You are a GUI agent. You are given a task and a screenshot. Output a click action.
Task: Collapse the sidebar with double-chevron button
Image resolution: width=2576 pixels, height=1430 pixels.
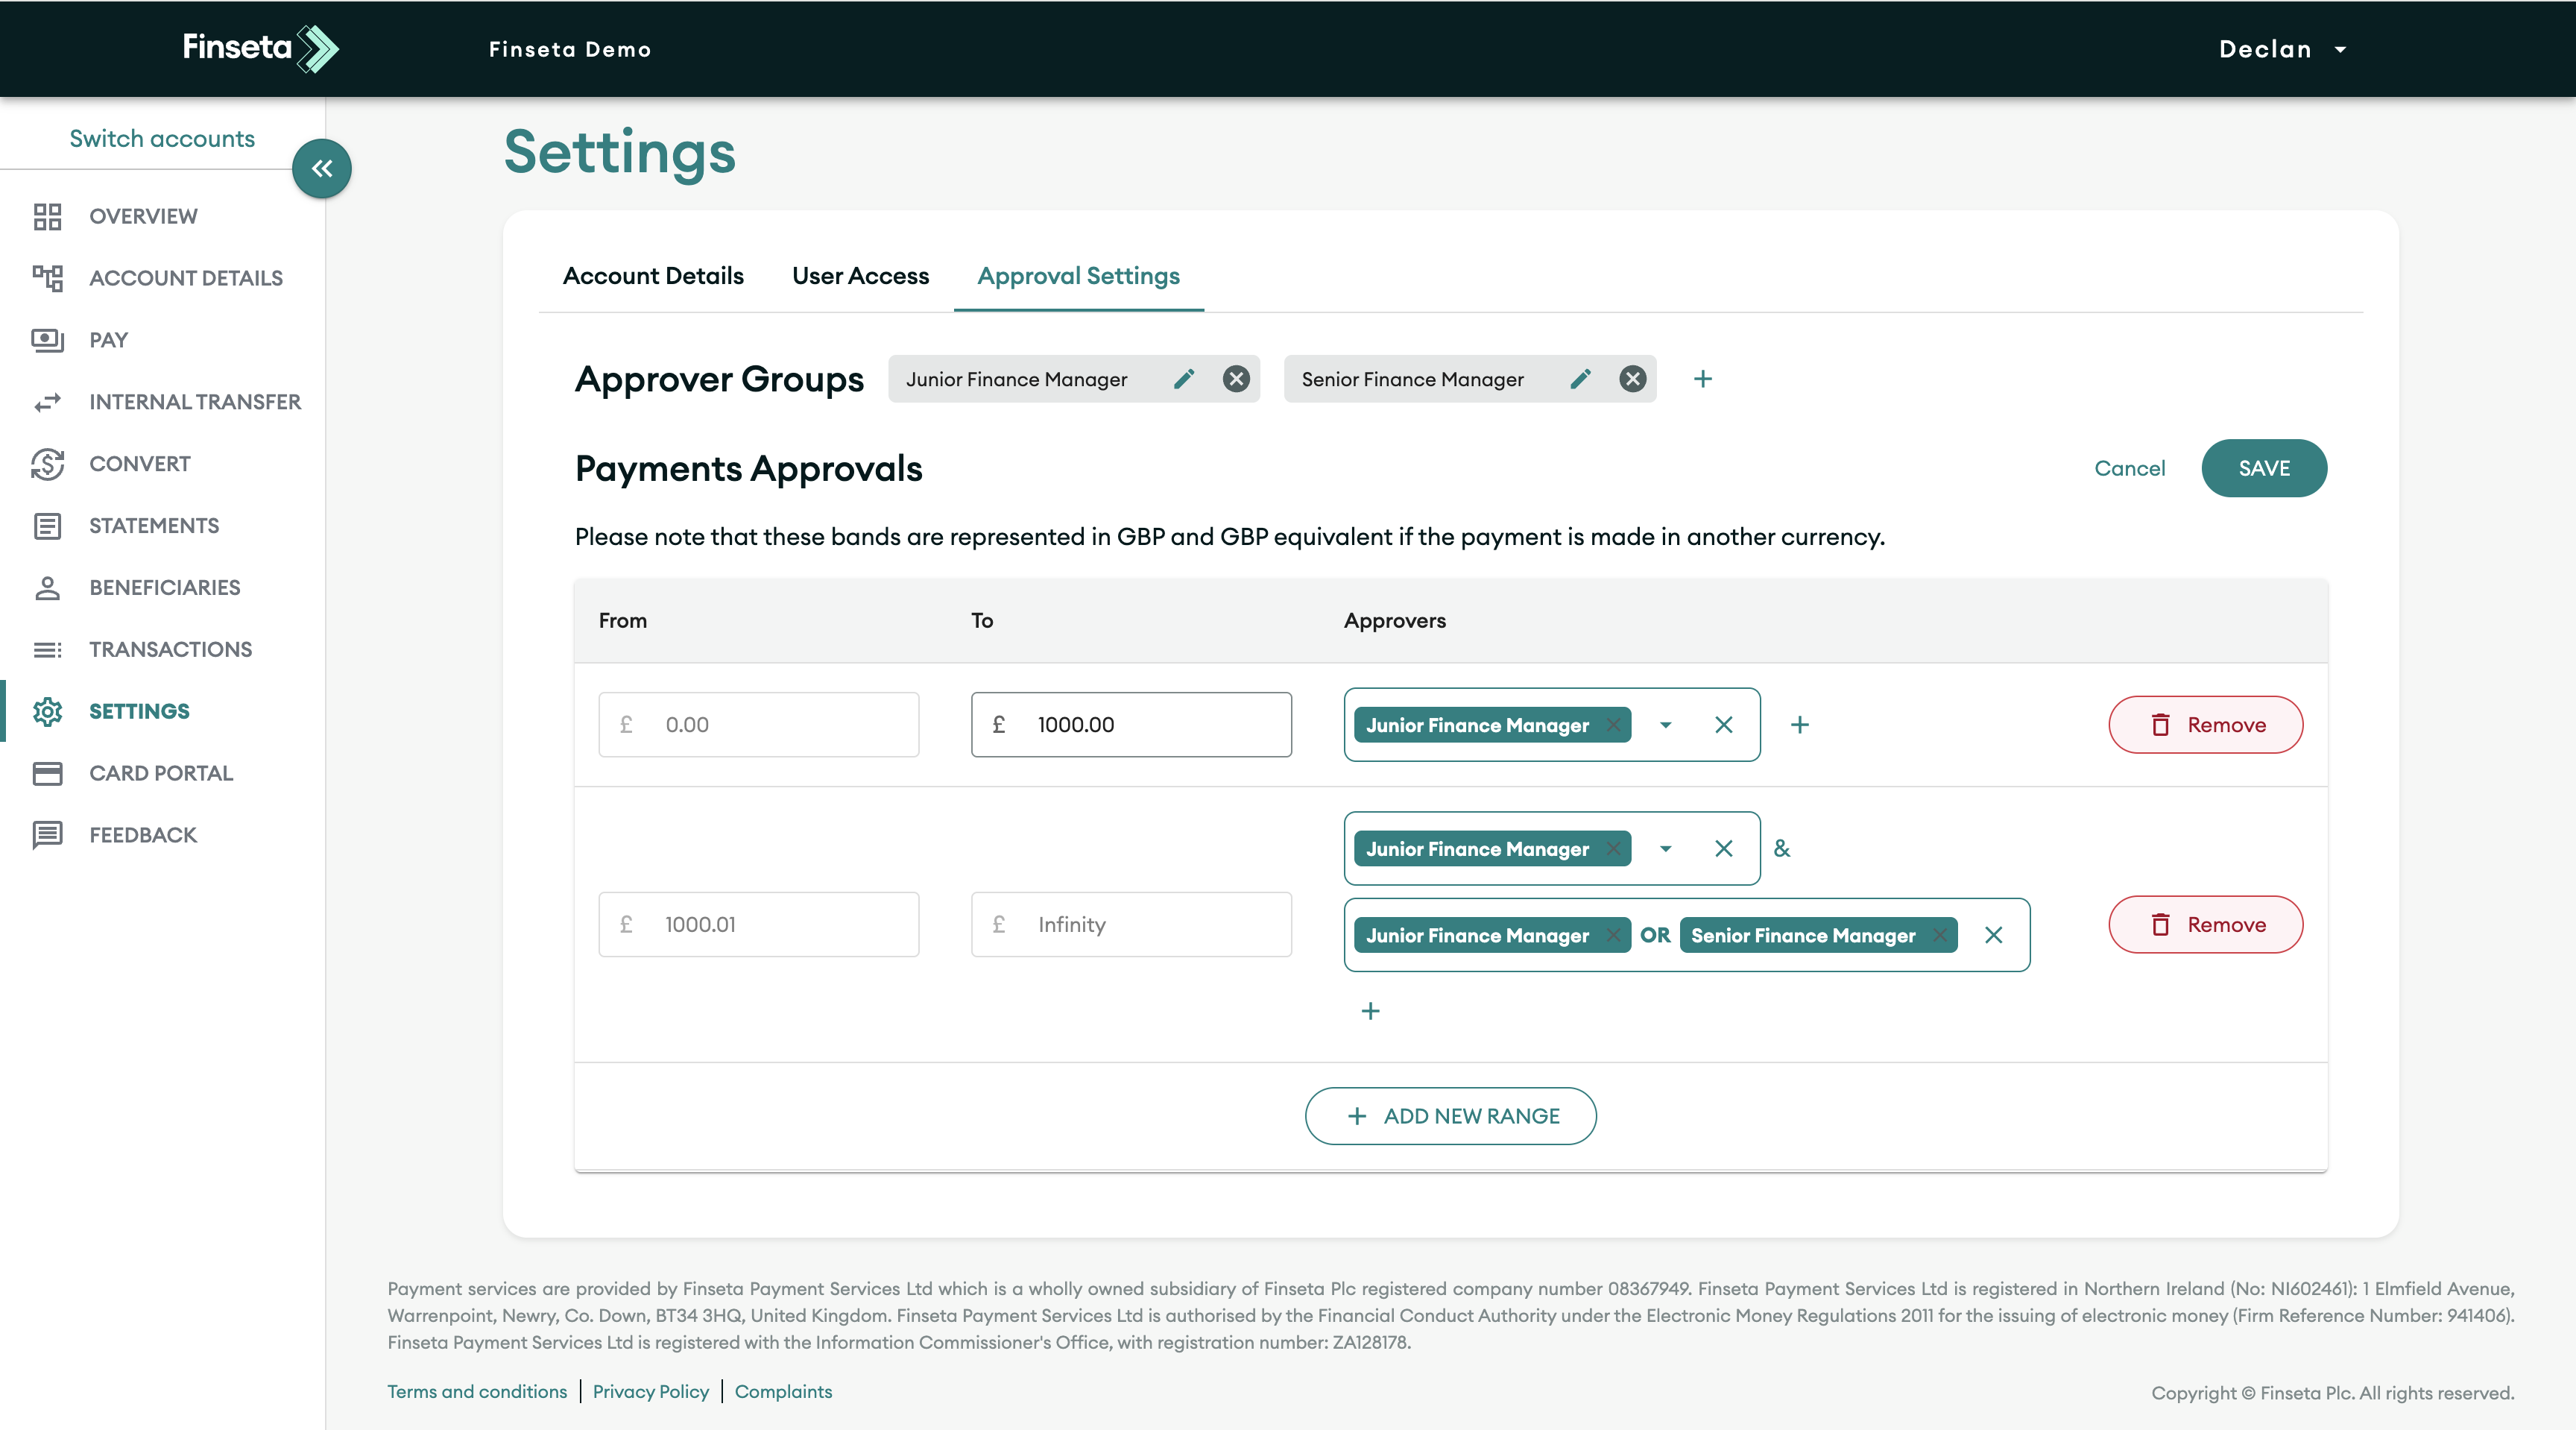[321, 168]
